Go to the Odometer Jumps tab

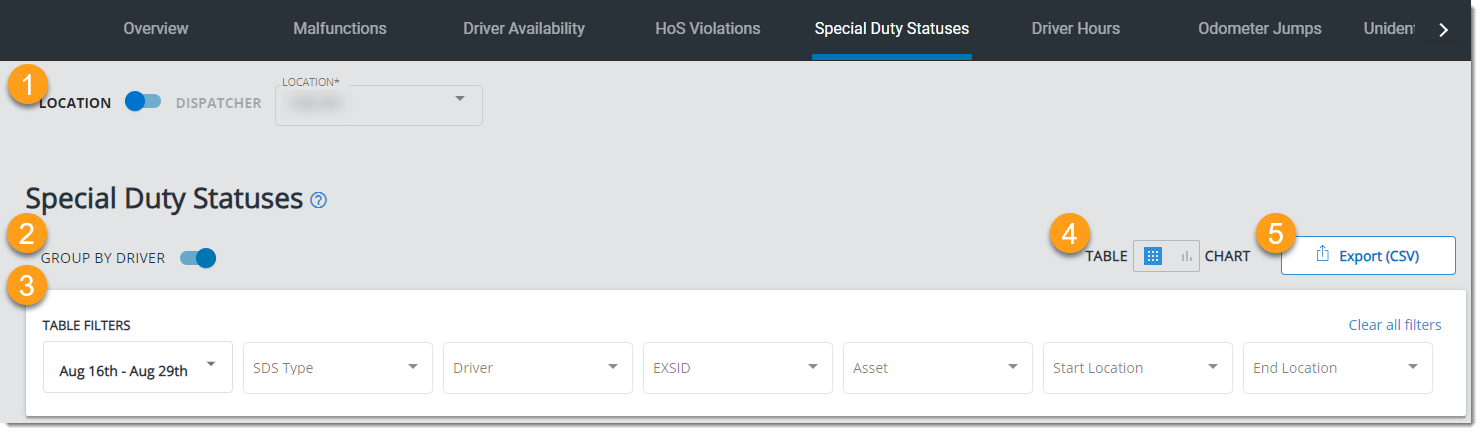[x=1260, y=29]
